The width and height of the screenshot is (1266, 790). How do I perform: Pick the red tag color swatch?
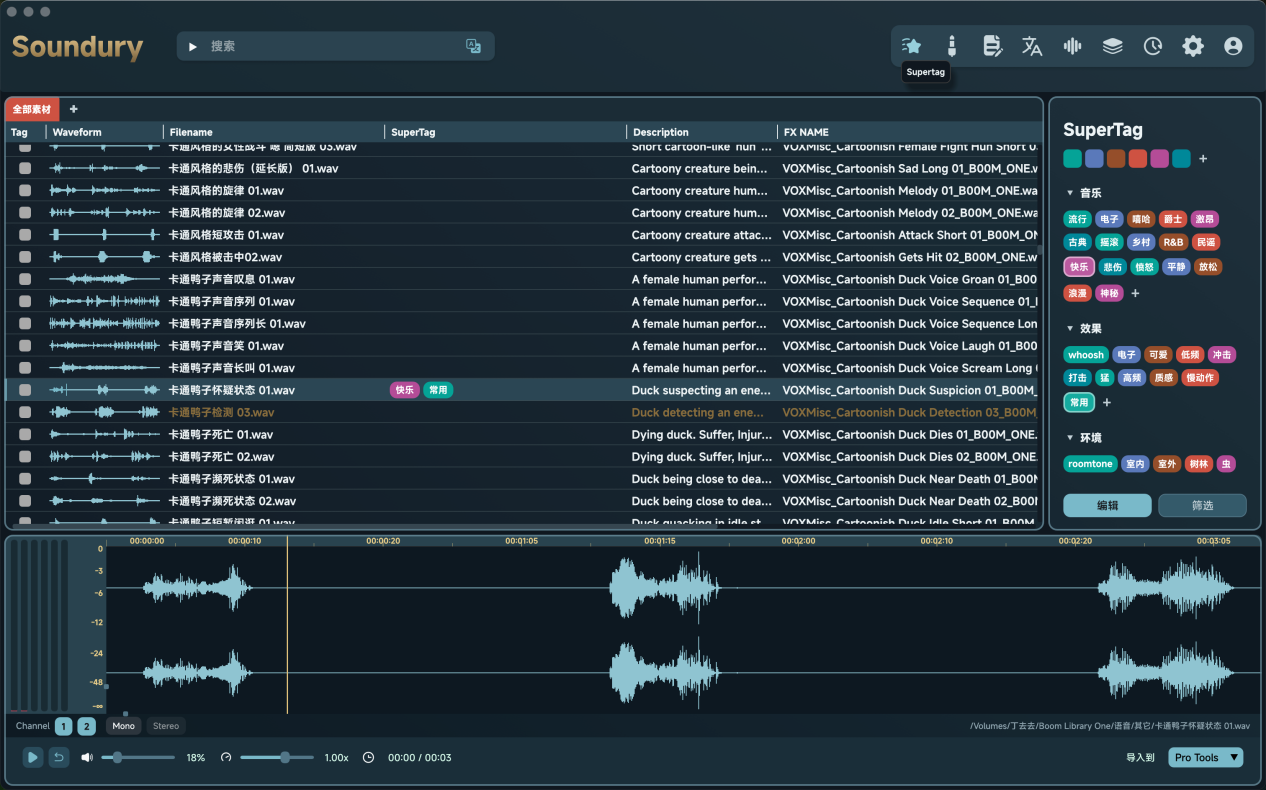click(1137, 159)
